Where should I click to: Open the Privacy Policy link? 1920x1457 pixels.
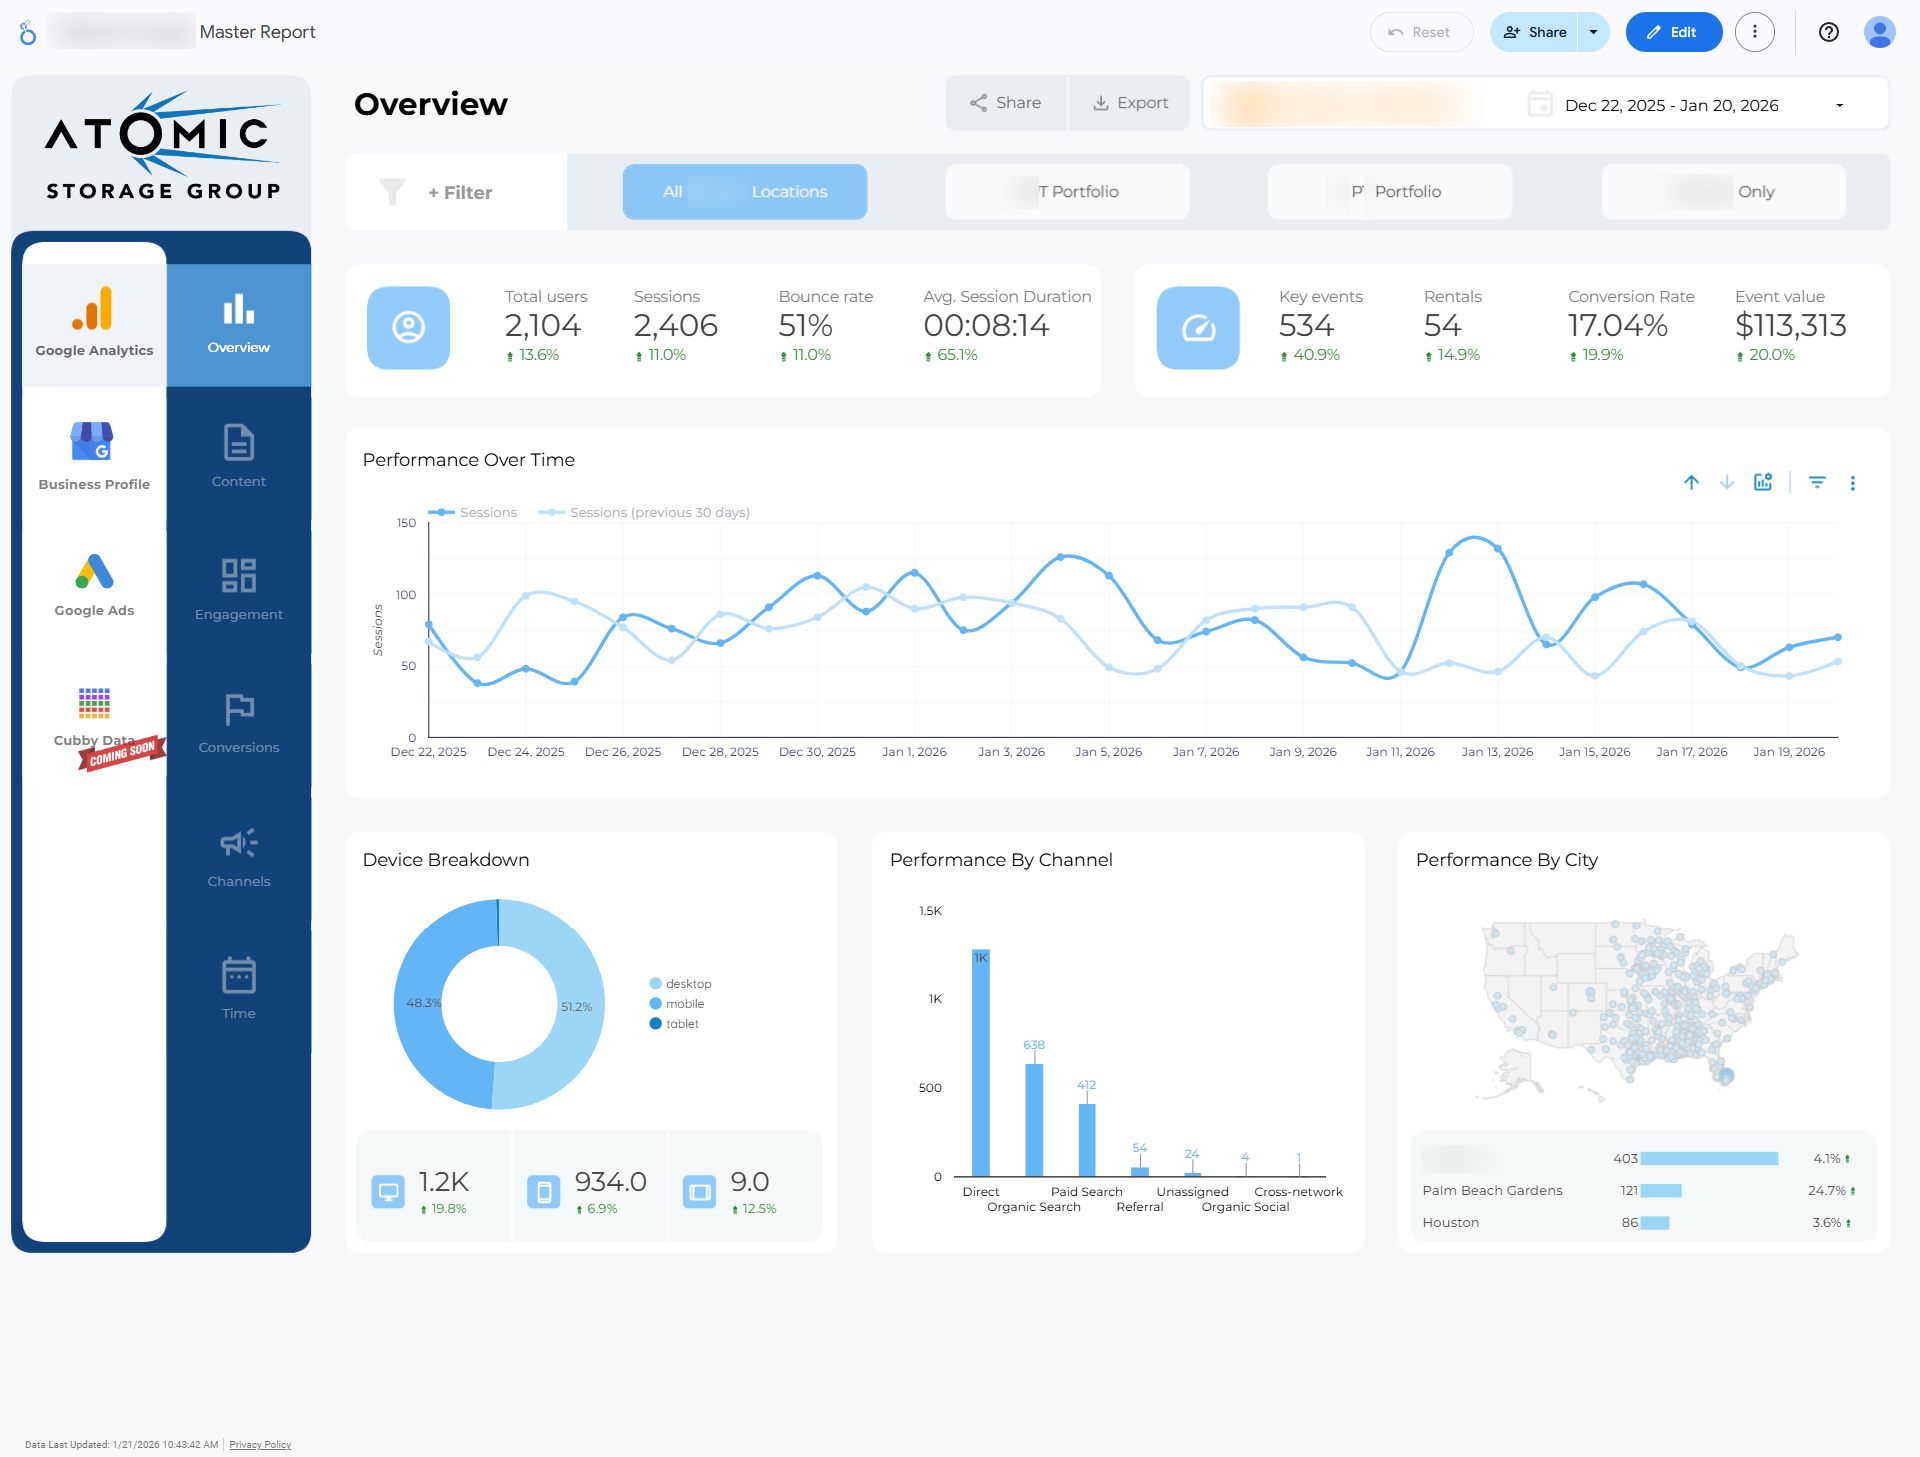click(x=260, y=1445)
